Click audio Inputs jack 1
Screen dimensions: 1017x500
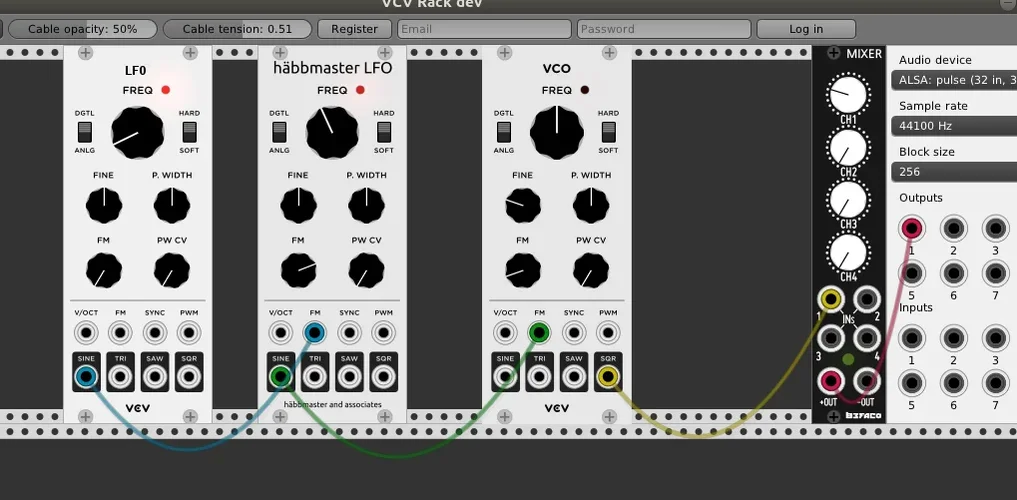point(911,338)
